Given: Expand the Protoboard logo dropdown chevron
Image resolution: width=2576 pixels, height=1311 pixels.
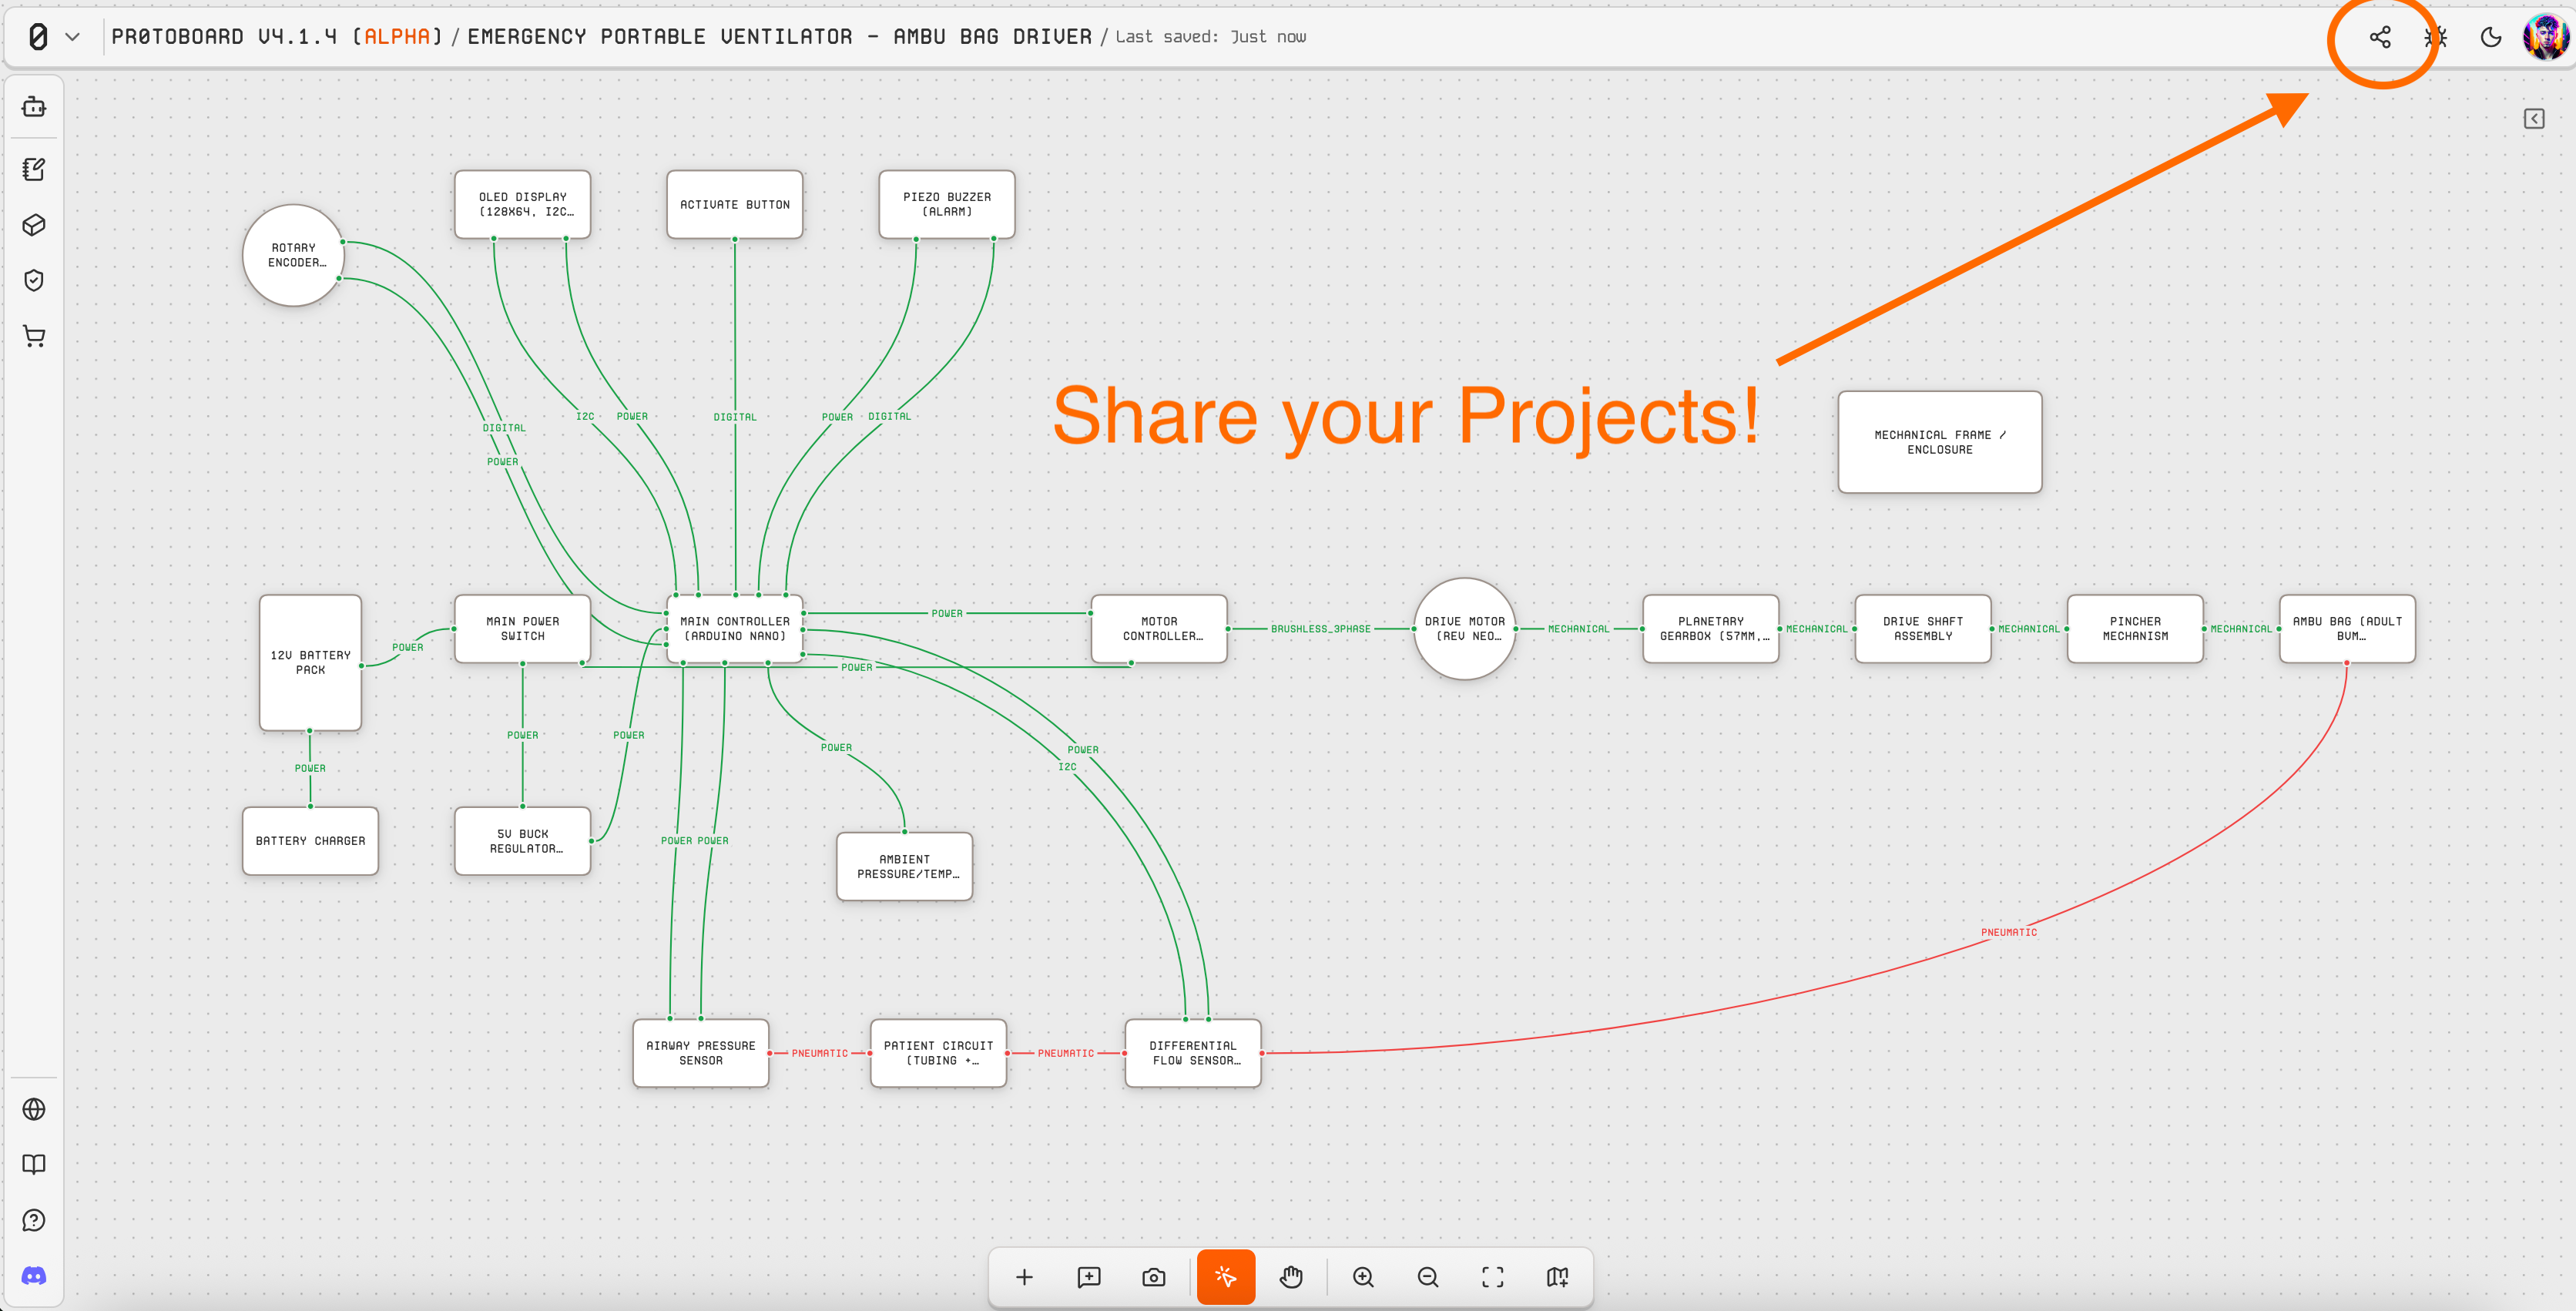Looking at the screenshot, I should 72,37.
